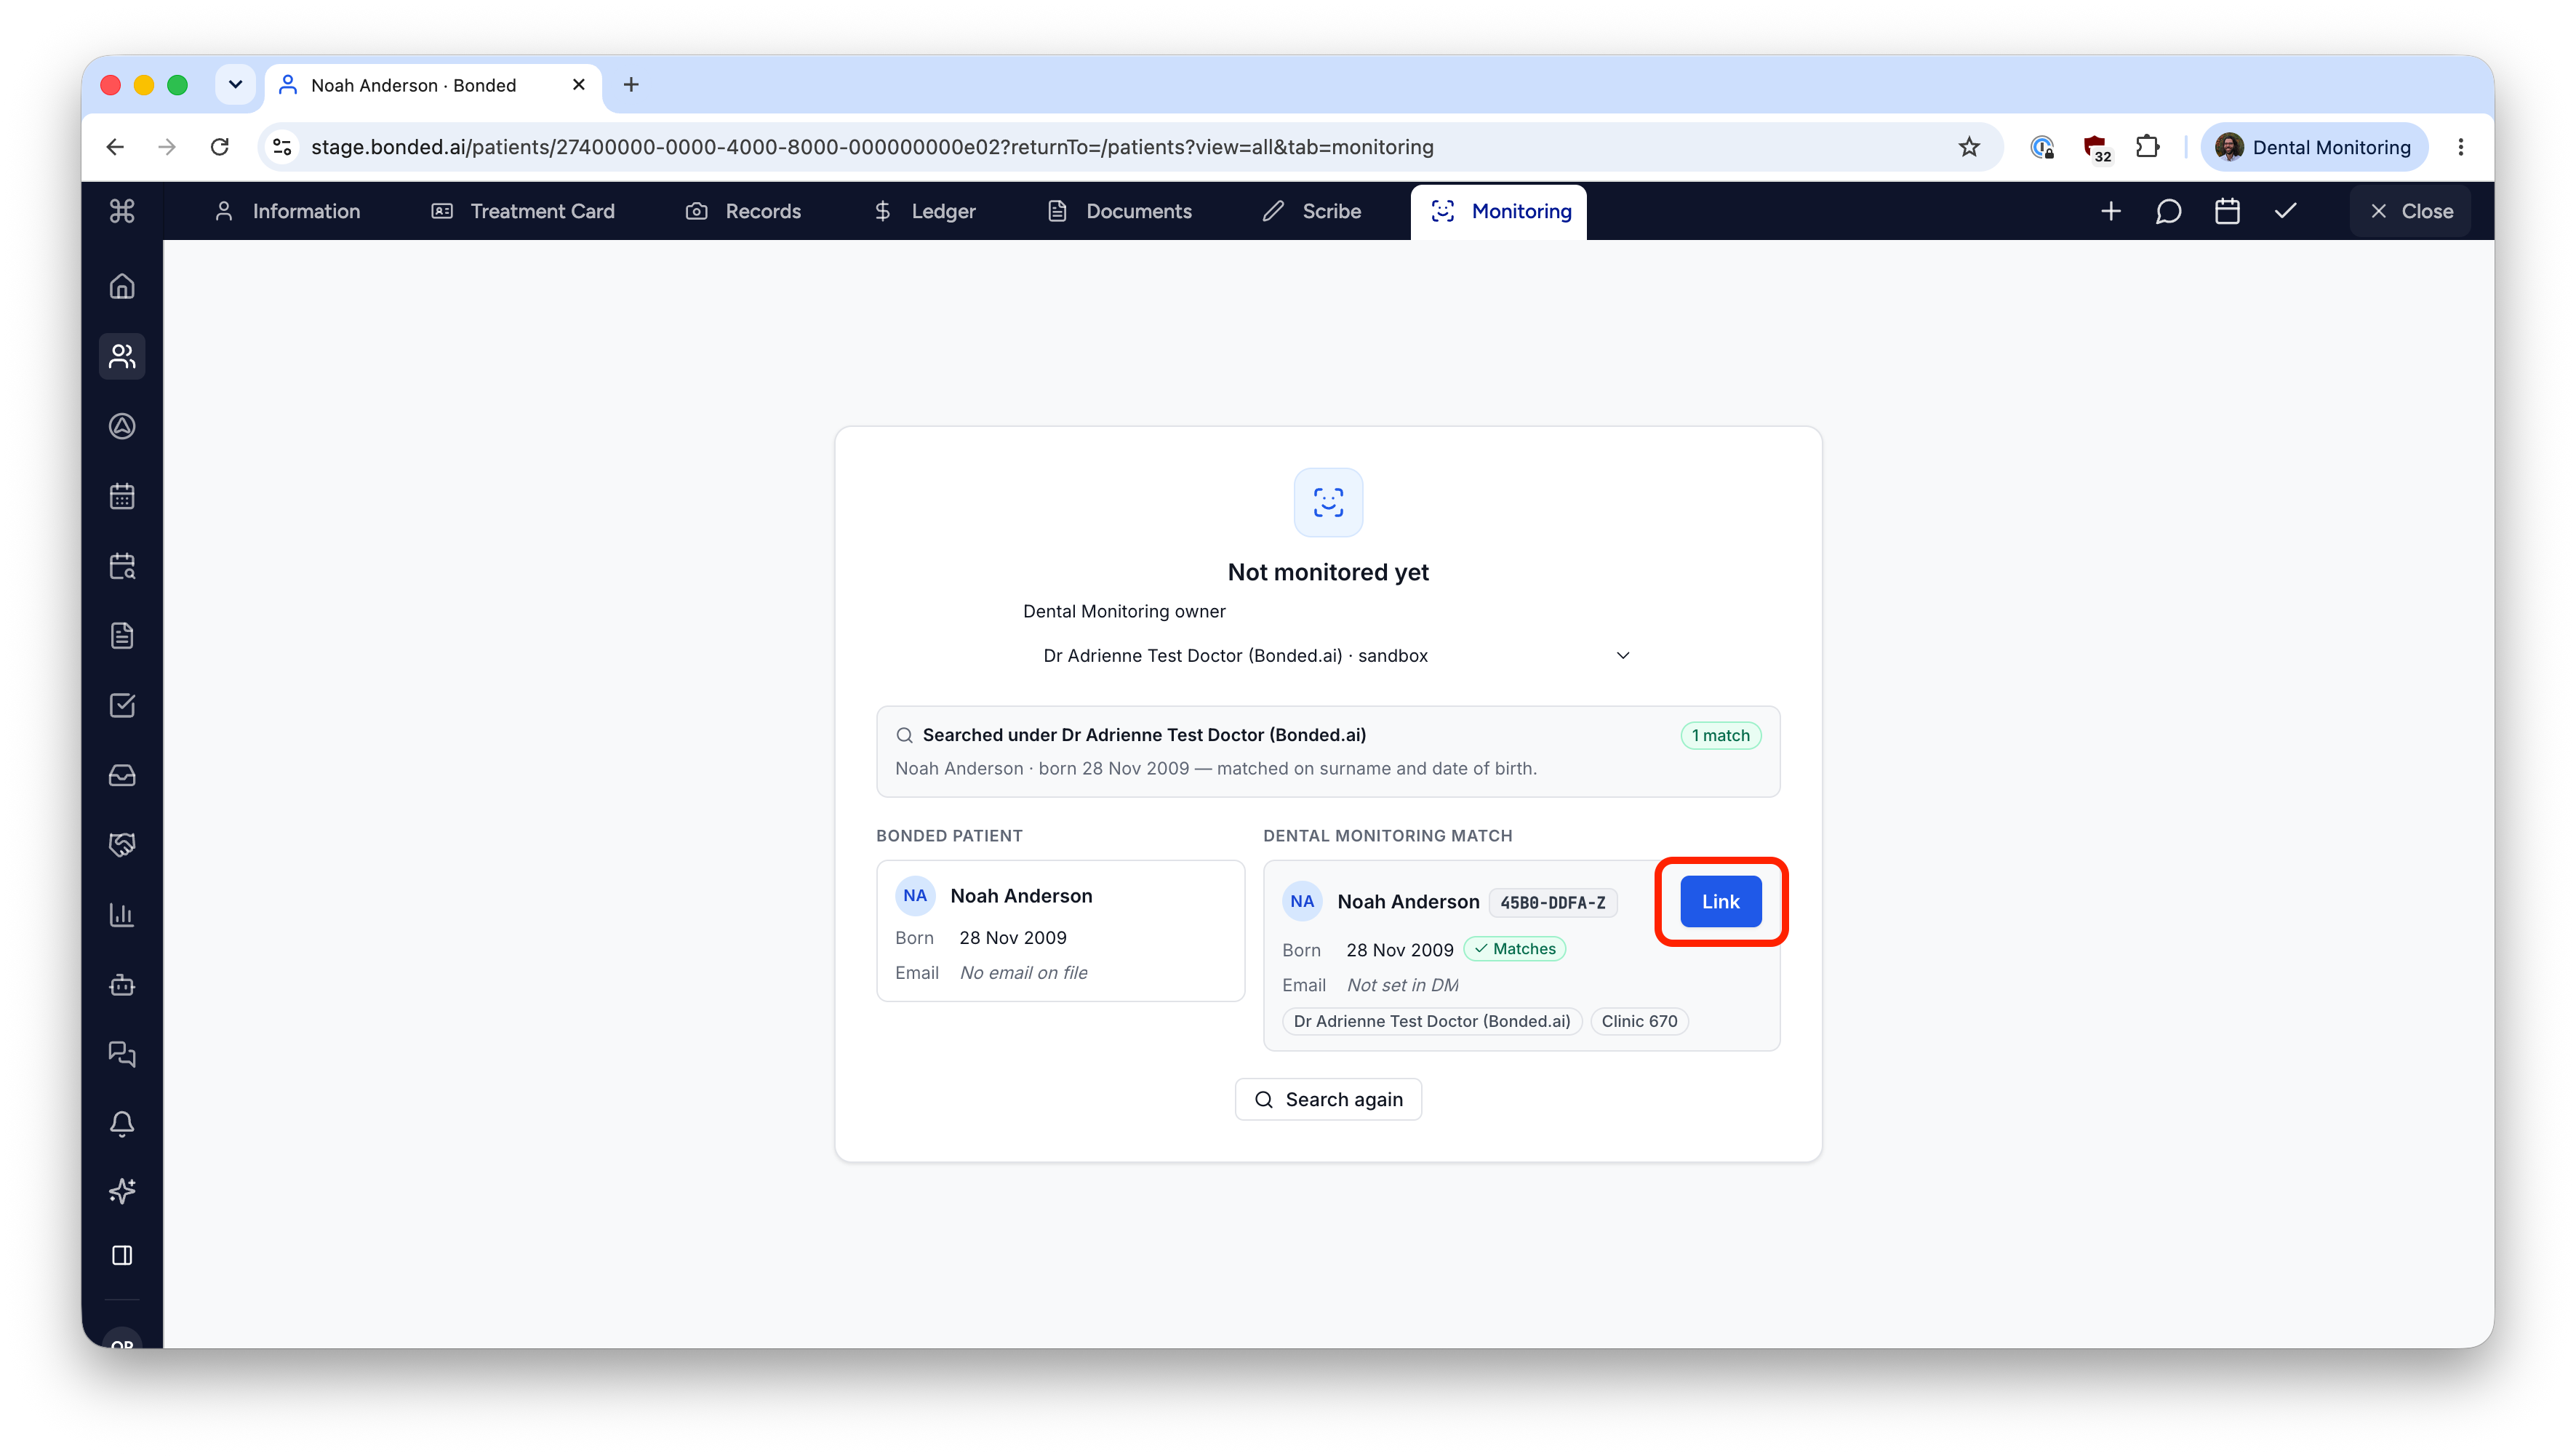Open the documents sidebar icon
Image resolution: width=2576 pixels, height=1456 pixels.
pos(122,636)
